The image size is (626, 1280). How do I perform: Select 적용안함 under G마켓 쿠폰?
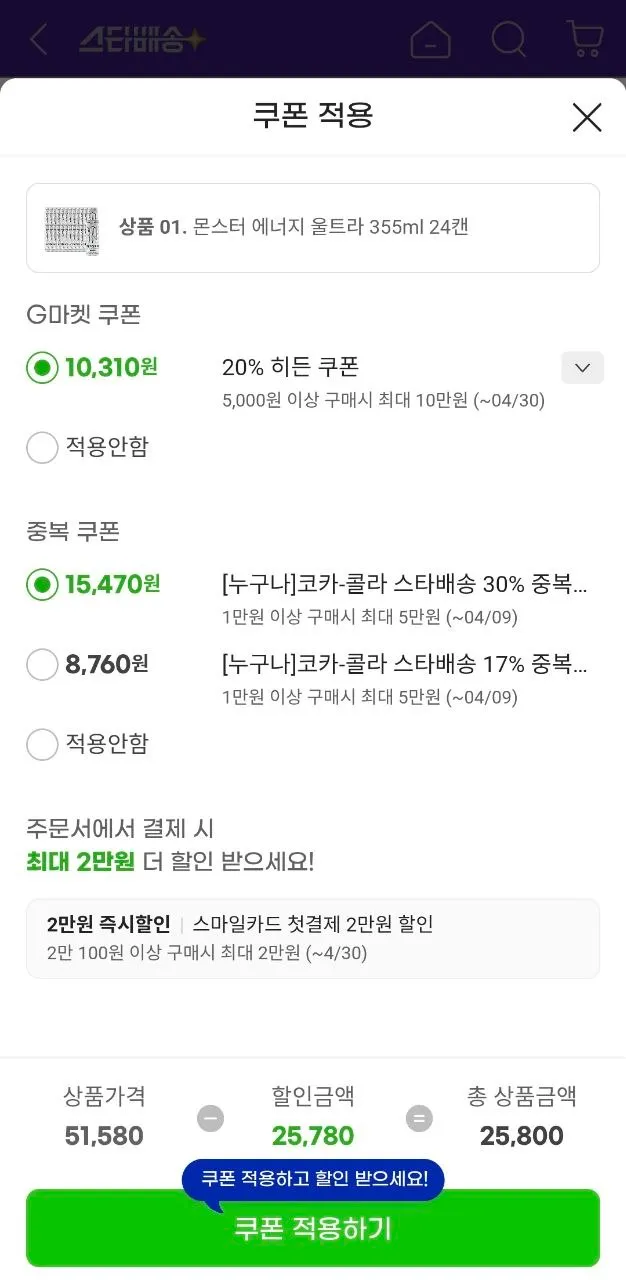point(42,447)
